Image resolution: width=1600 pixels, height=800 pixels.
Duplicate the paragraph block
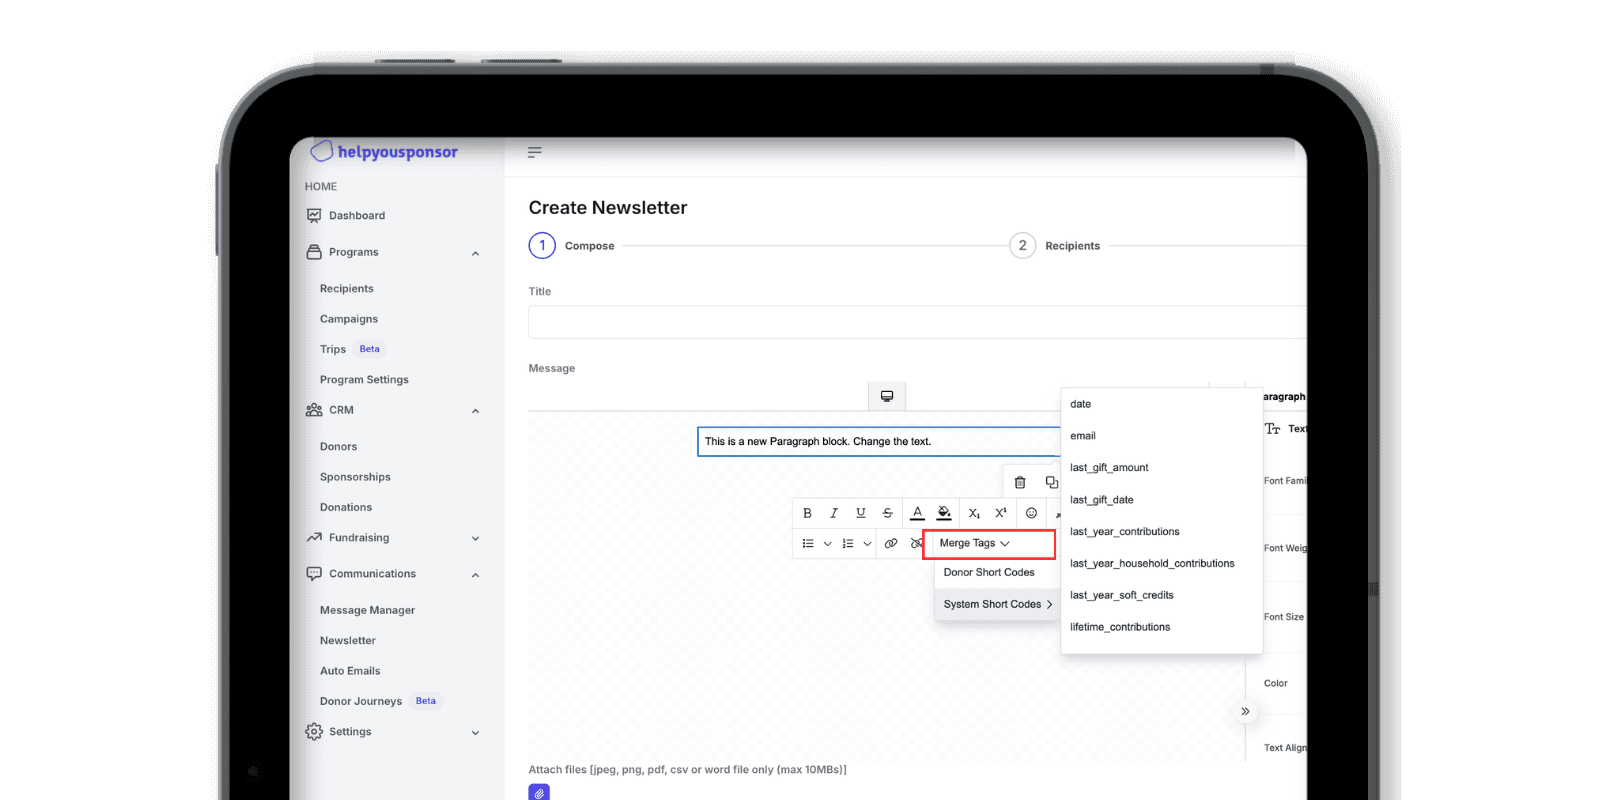click(x=1051, y=482)
